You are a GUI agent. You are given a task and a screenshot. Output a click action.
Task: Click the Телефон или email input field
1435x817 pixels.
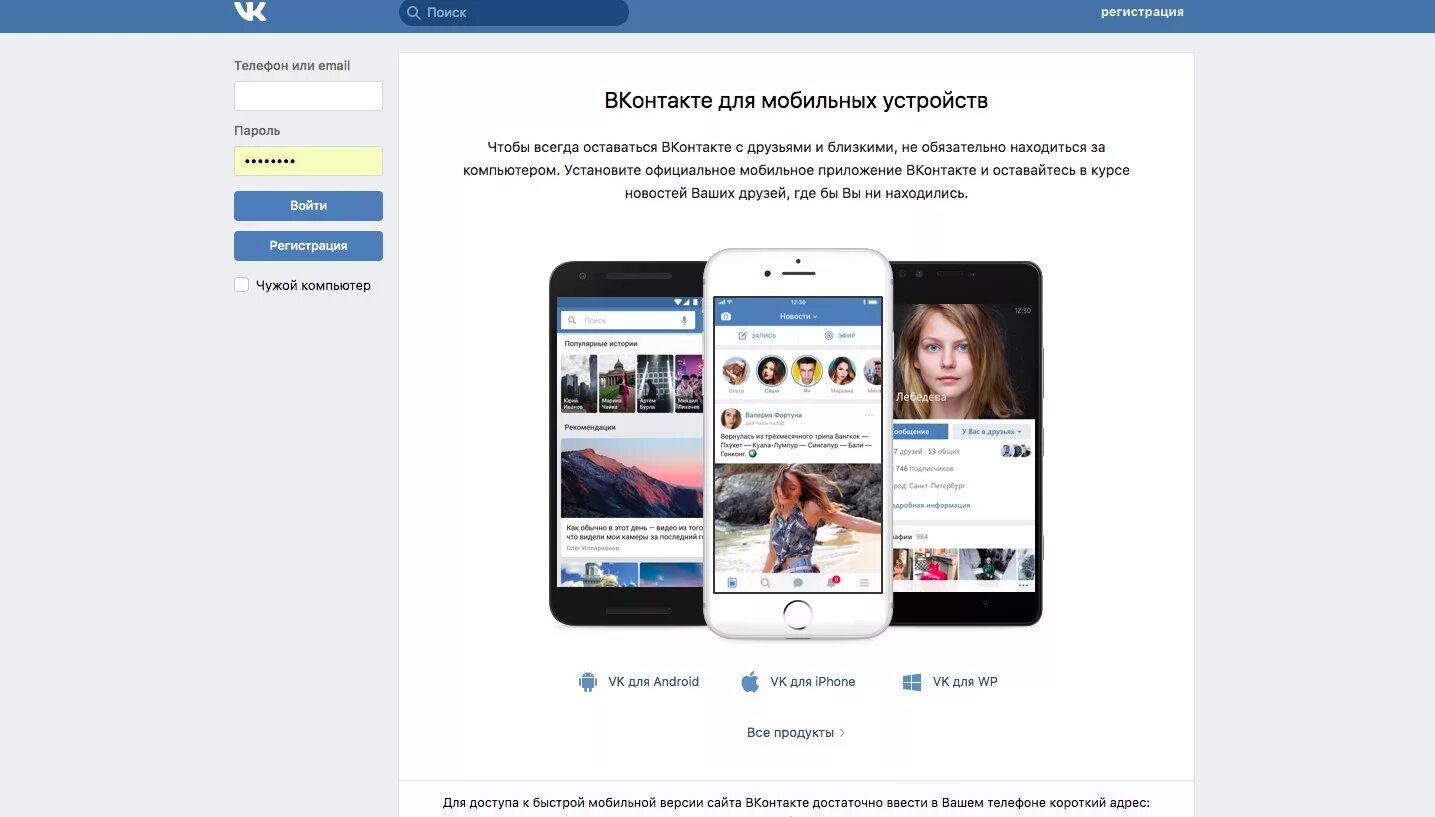pos(308,96)
